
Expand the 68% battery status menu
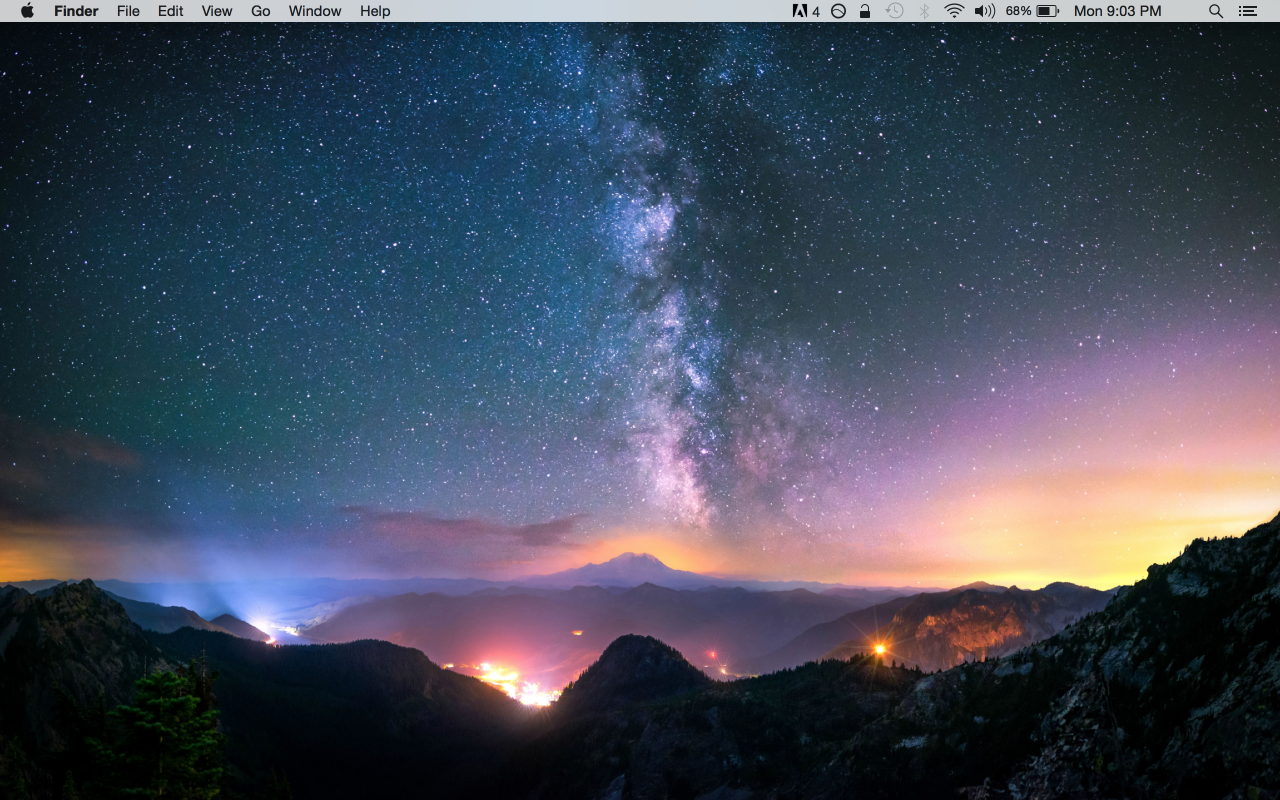pos(1032,11)
